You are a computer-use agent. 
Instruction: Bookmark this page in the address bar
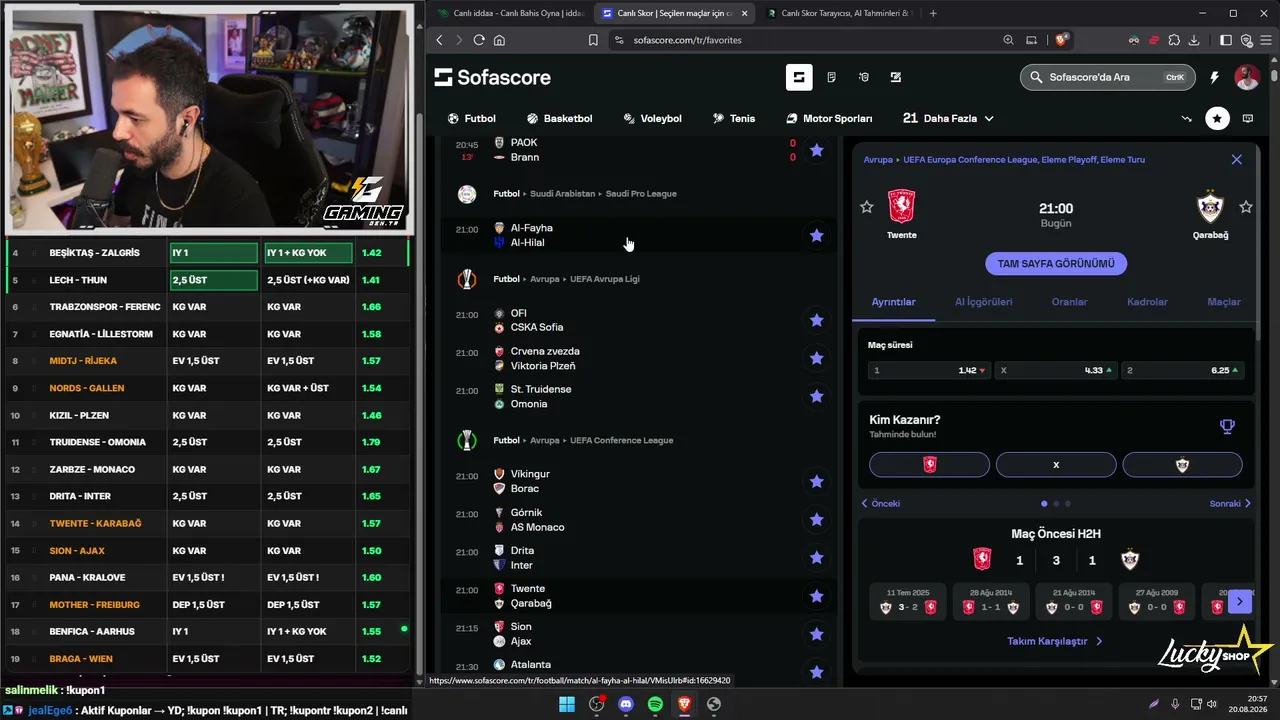click(593, 40)
